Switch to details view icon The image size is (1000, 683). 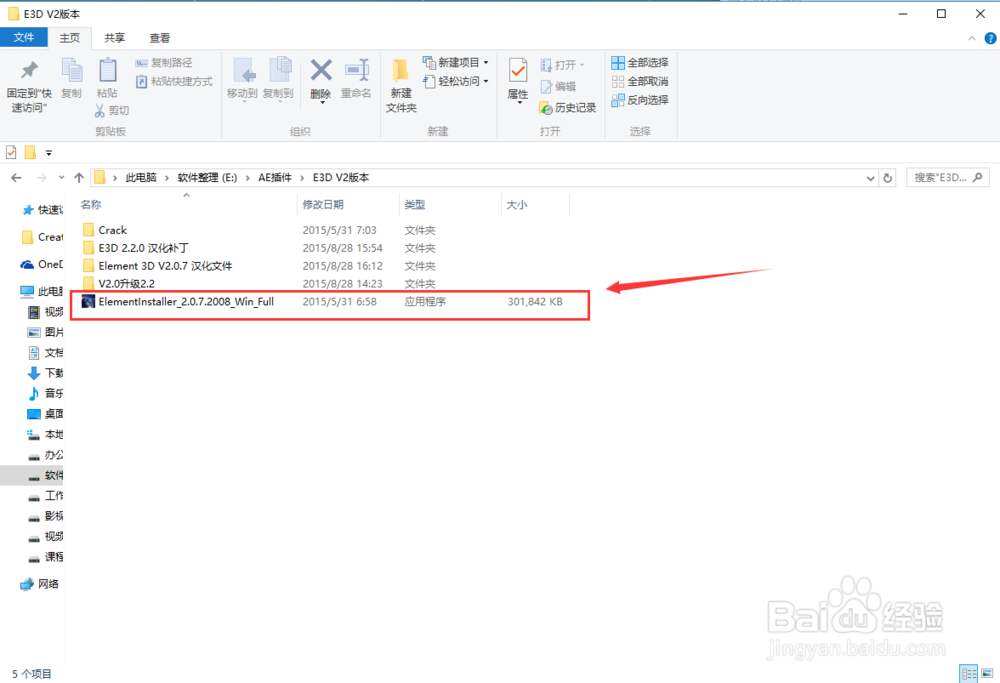(x=969, y=673)
